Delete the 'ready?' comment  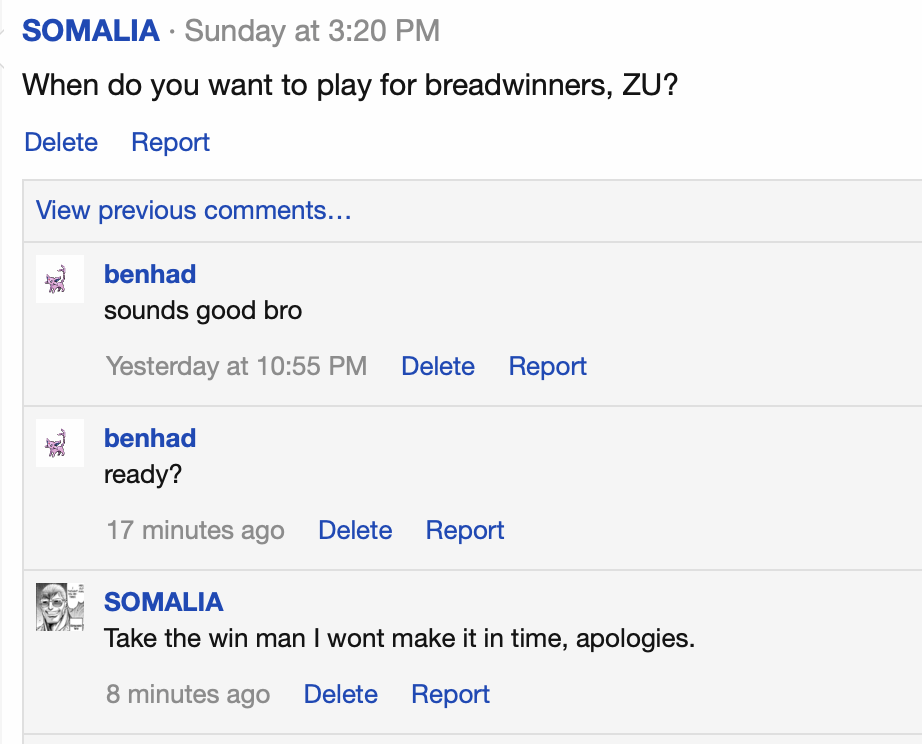[x=354, y=530]
